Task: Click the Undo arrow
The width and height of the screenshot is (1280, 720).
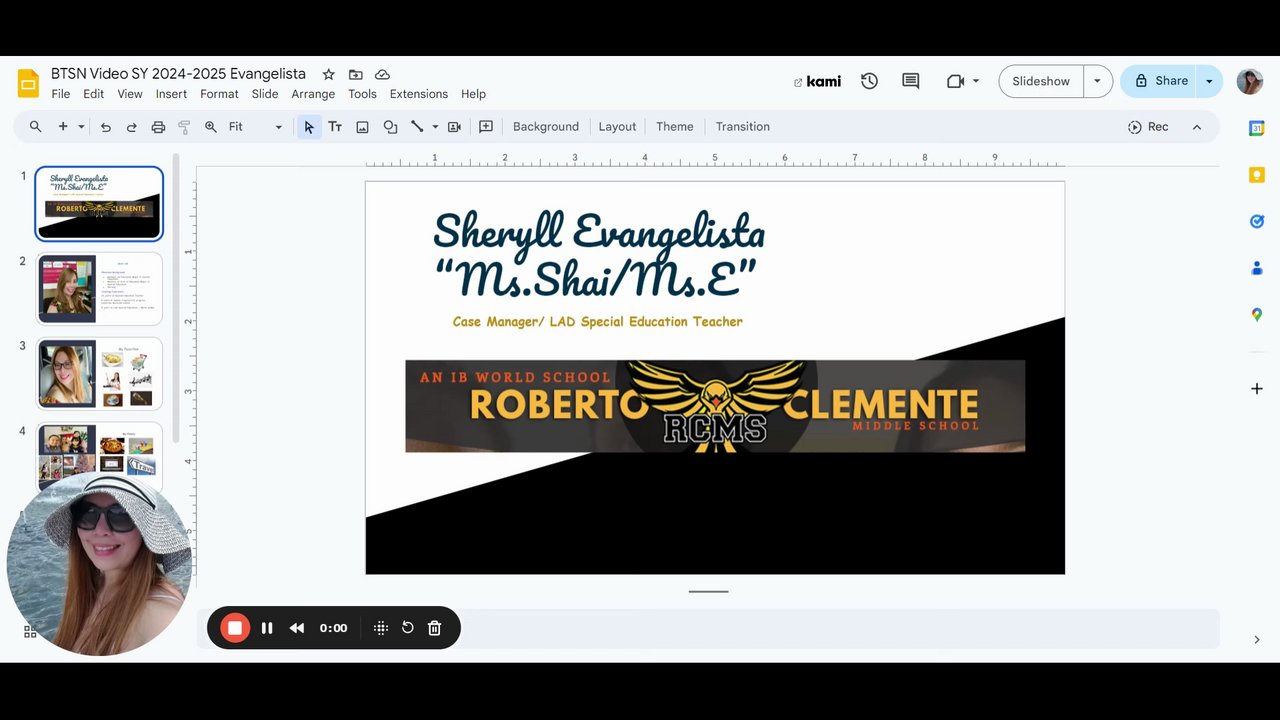Action: [x=105, y=127]
